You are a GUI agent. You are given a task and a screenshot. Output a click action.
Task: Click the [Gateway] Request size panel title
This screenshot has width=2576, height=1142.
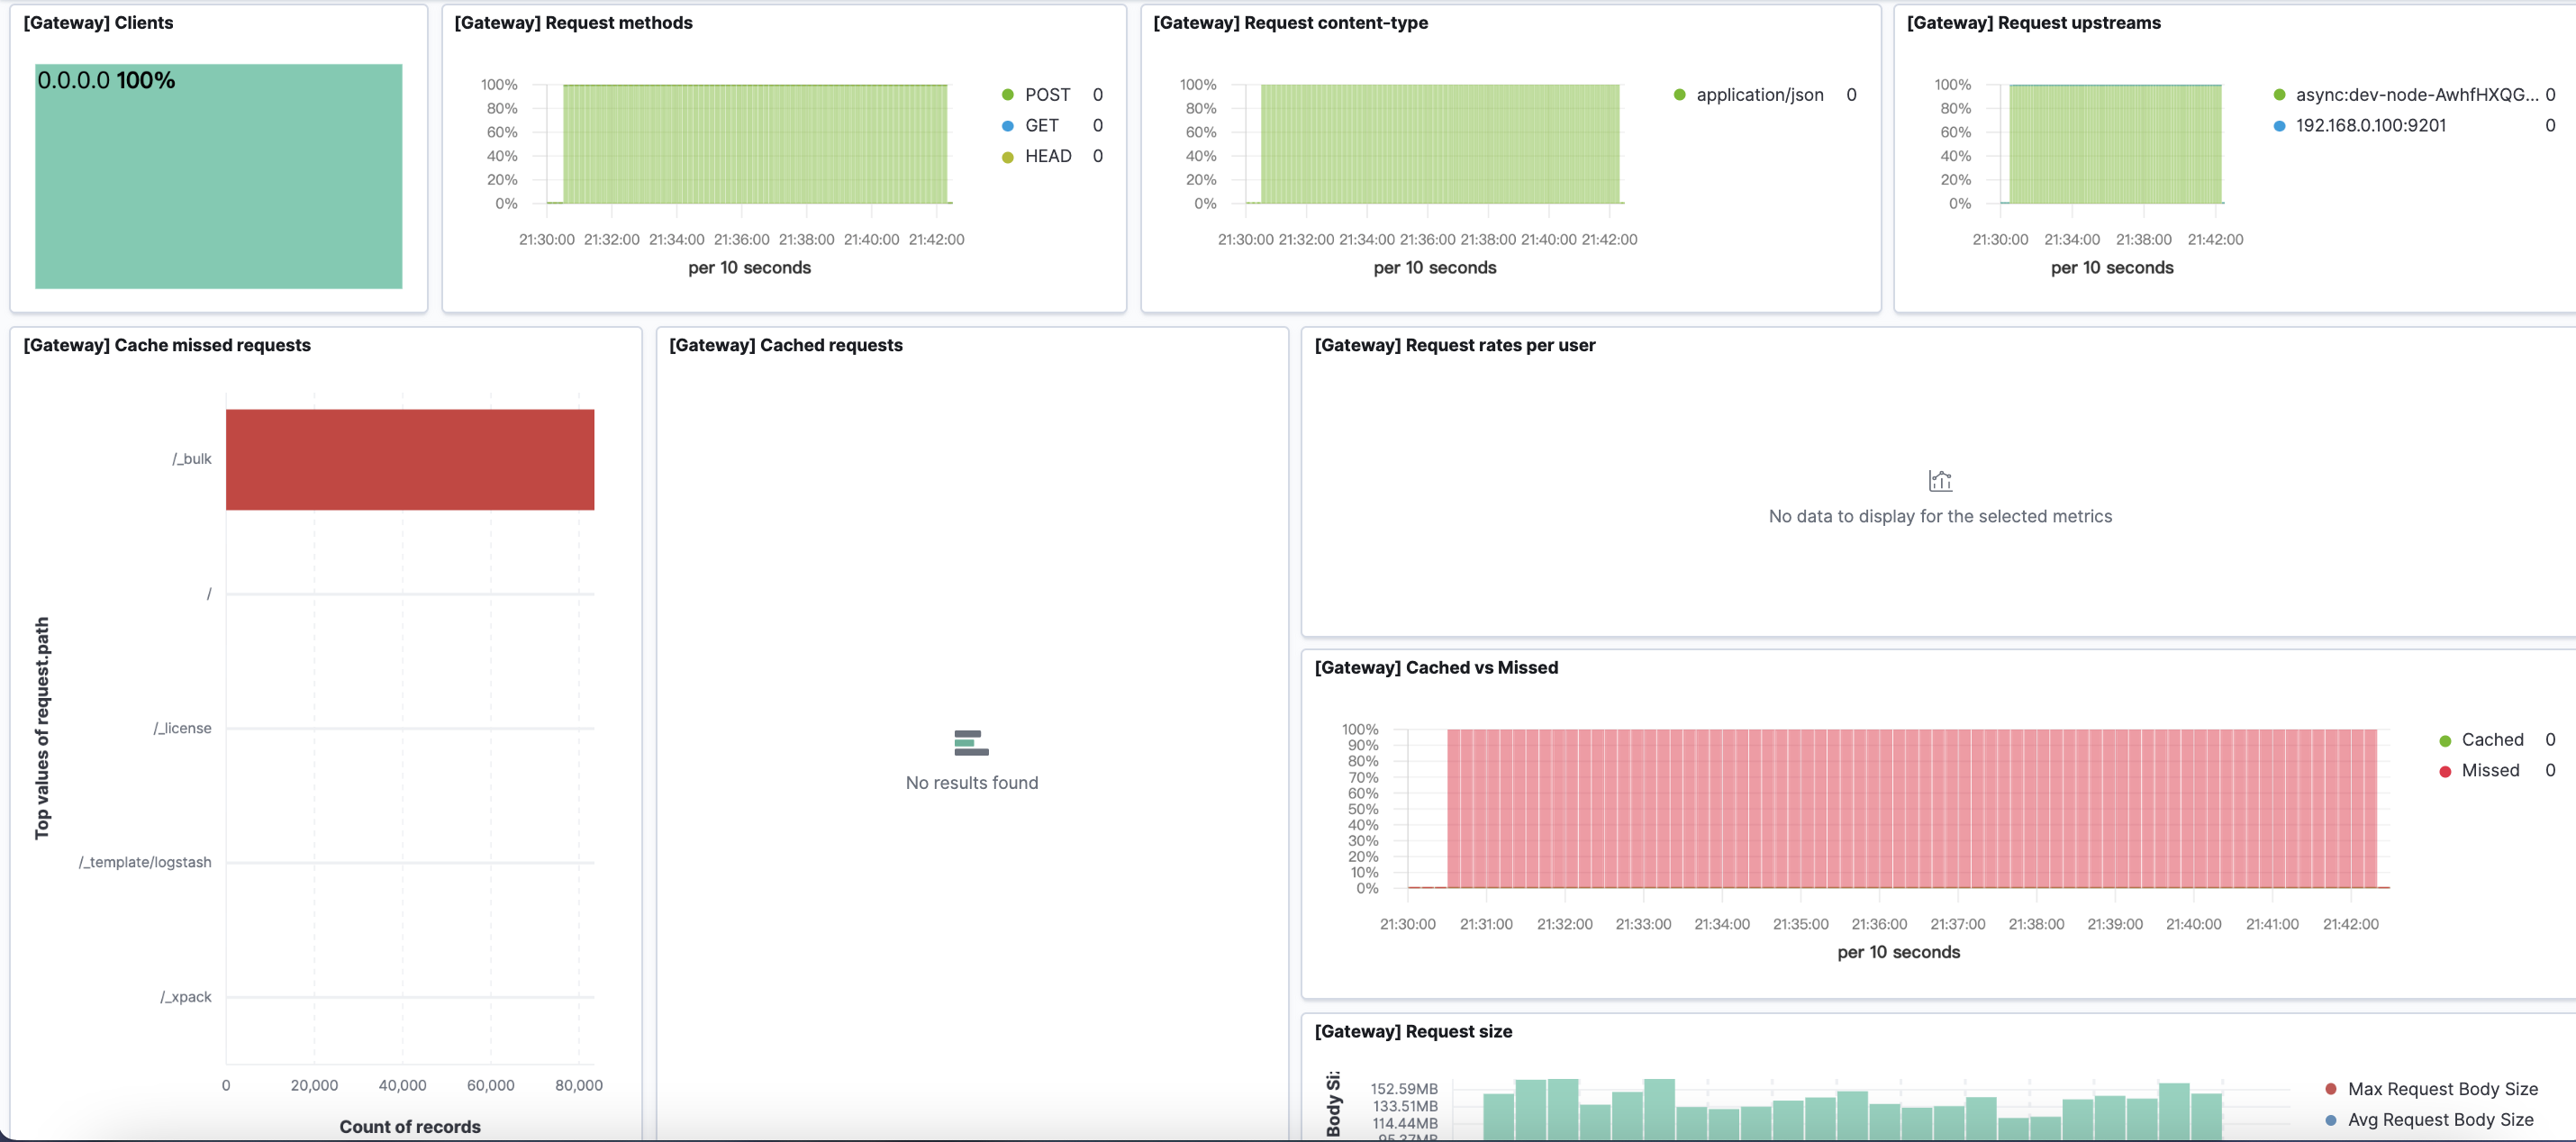click(x=1412, y=1031)
